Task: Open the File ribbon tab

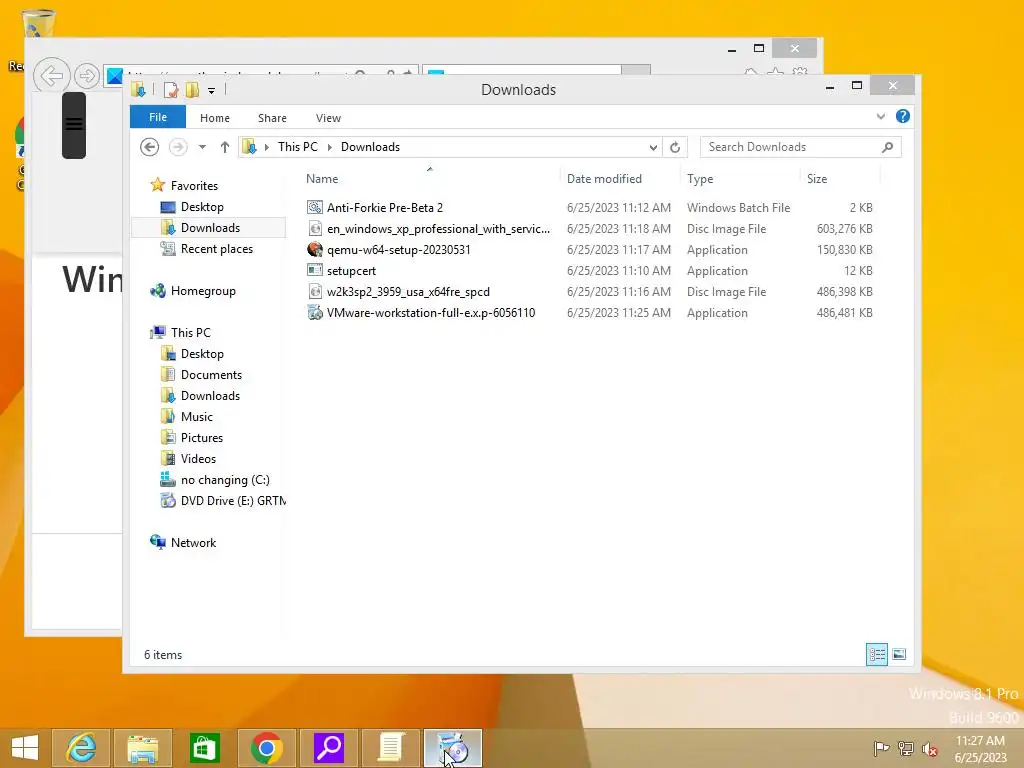Action: (157, 117)
